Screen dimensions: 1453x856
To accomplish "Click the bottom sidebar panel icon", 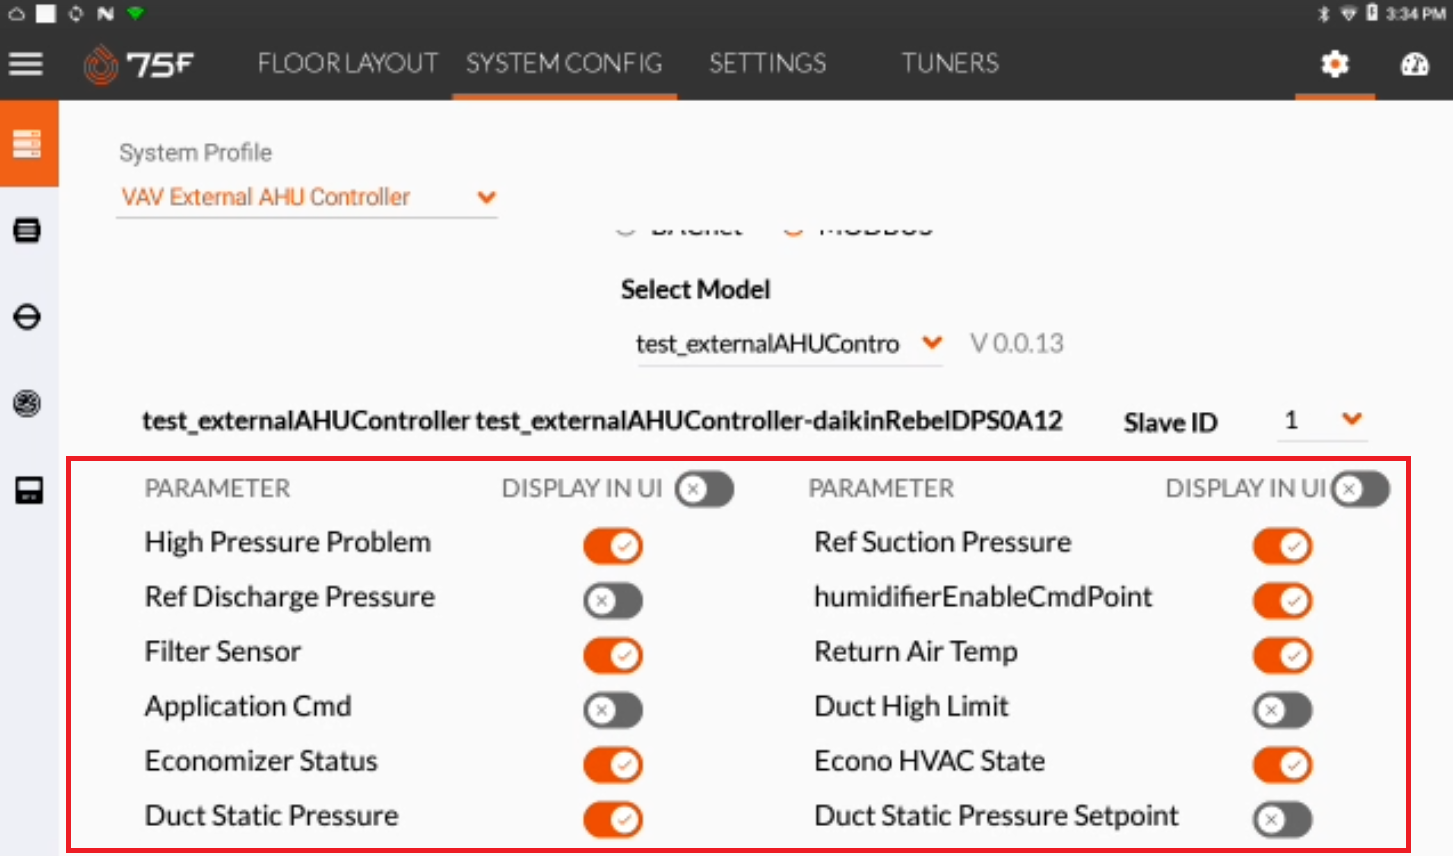I will click(28, 490).
